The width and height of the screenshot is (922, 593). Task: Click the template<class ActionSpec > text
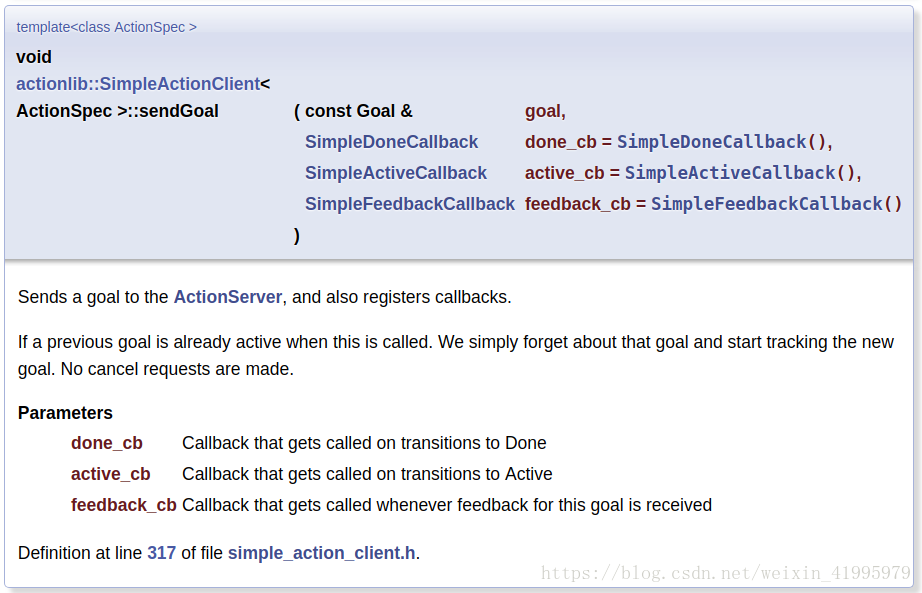click(106, 27)
